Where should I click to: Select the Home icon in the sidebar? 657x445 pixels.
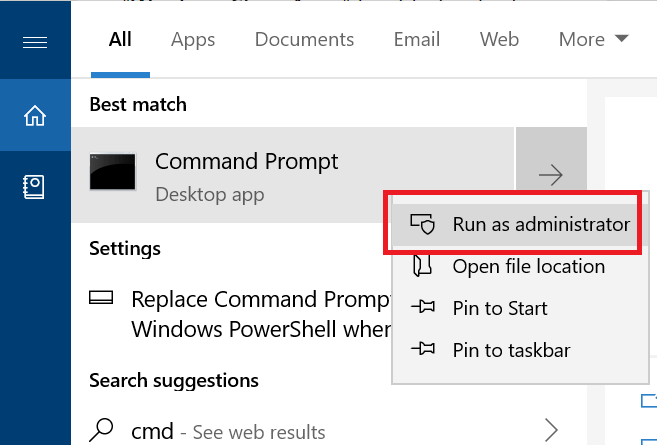tap(35, 115)
